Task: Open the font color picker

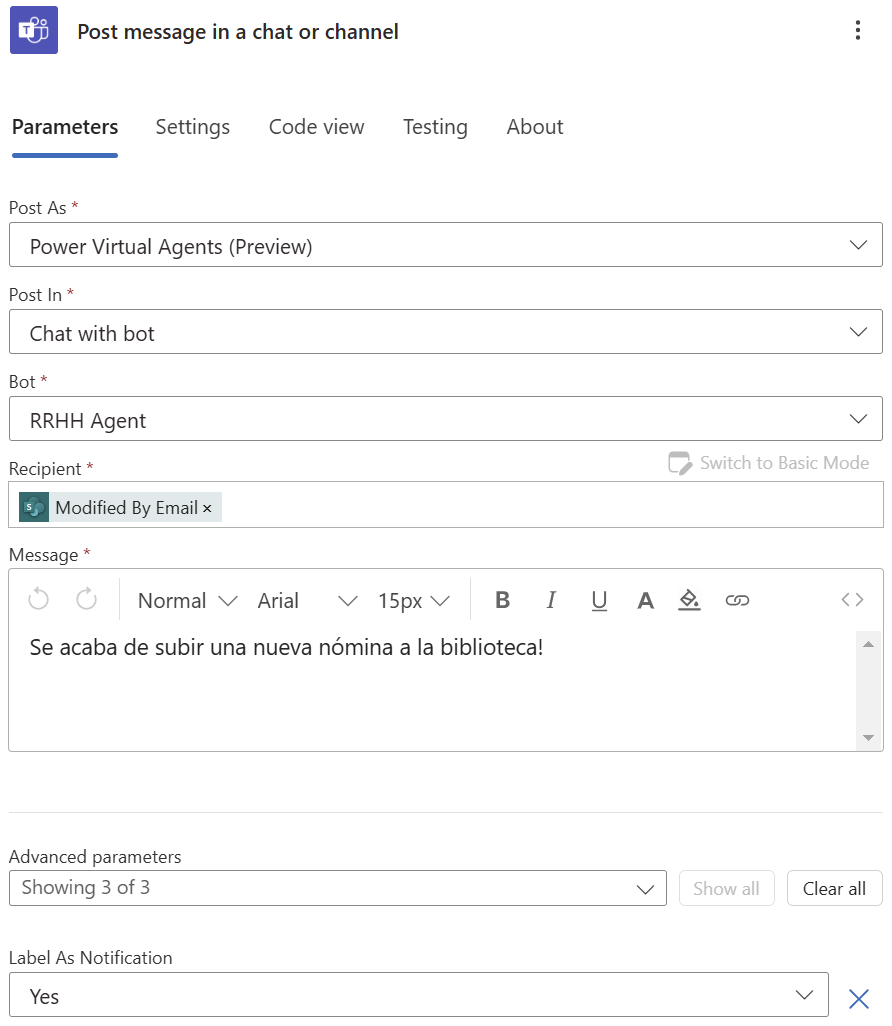Action: pyautogui.click(x=645, y=599)
